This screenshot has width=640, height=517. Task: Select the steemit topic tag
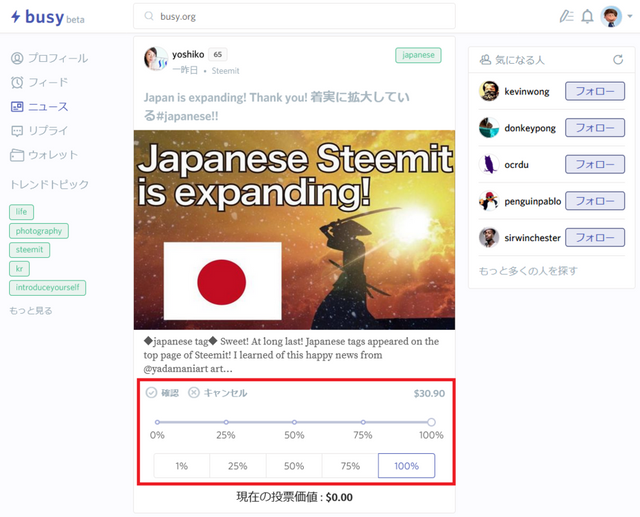(x=29, y=250)
